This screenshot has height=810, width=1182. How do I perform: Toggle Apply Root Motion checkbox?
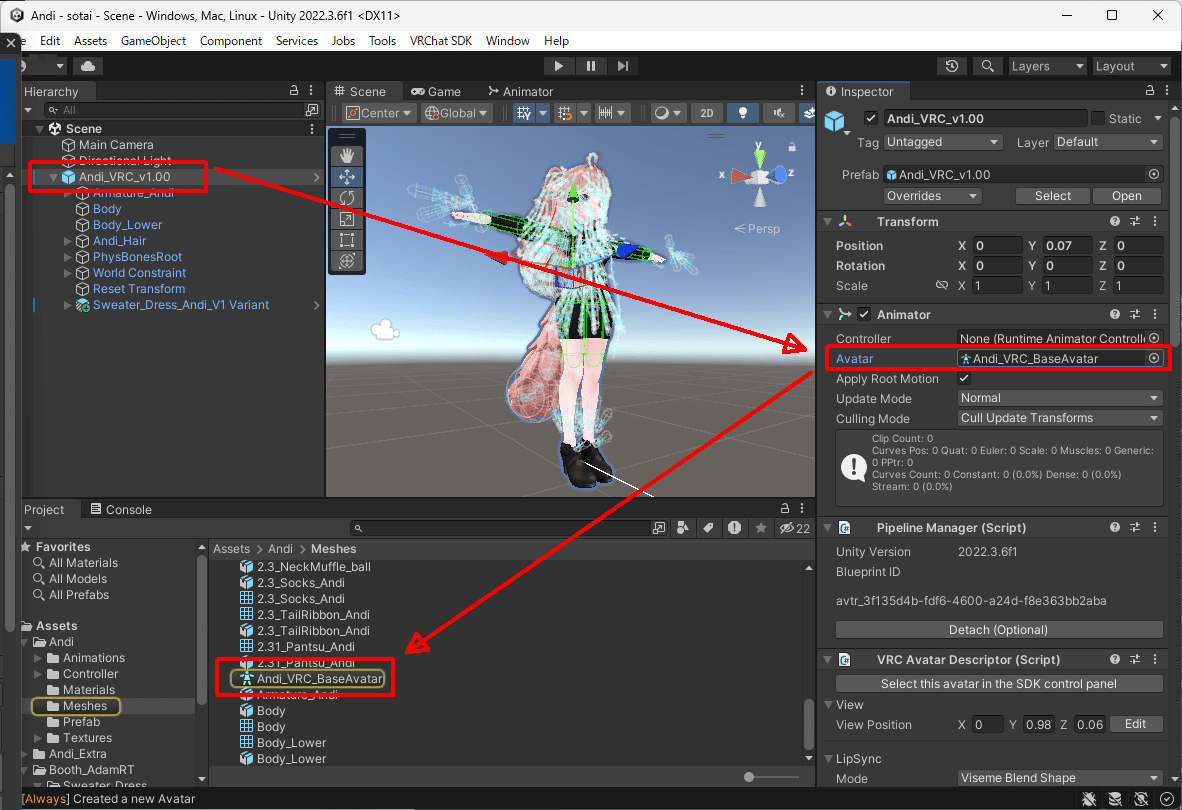(x=964, y=378)
